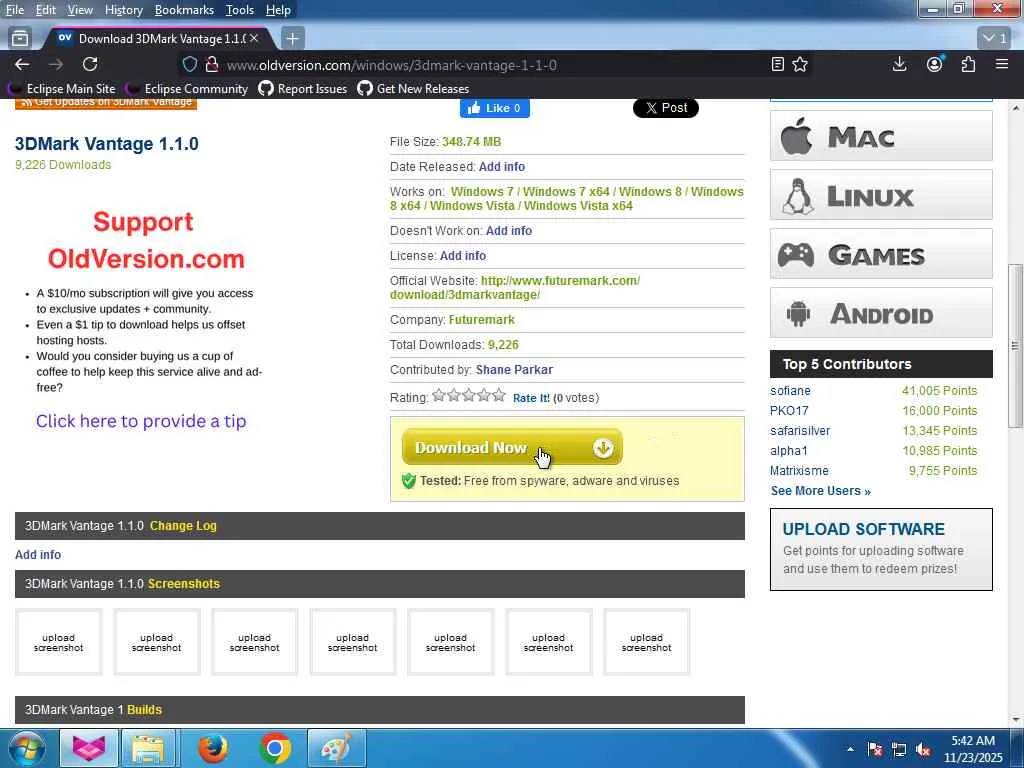The height and width of the screenshot is (768, 1024).
Task: Open contributor Matrixisme's profile
Action: click(799, 471)
